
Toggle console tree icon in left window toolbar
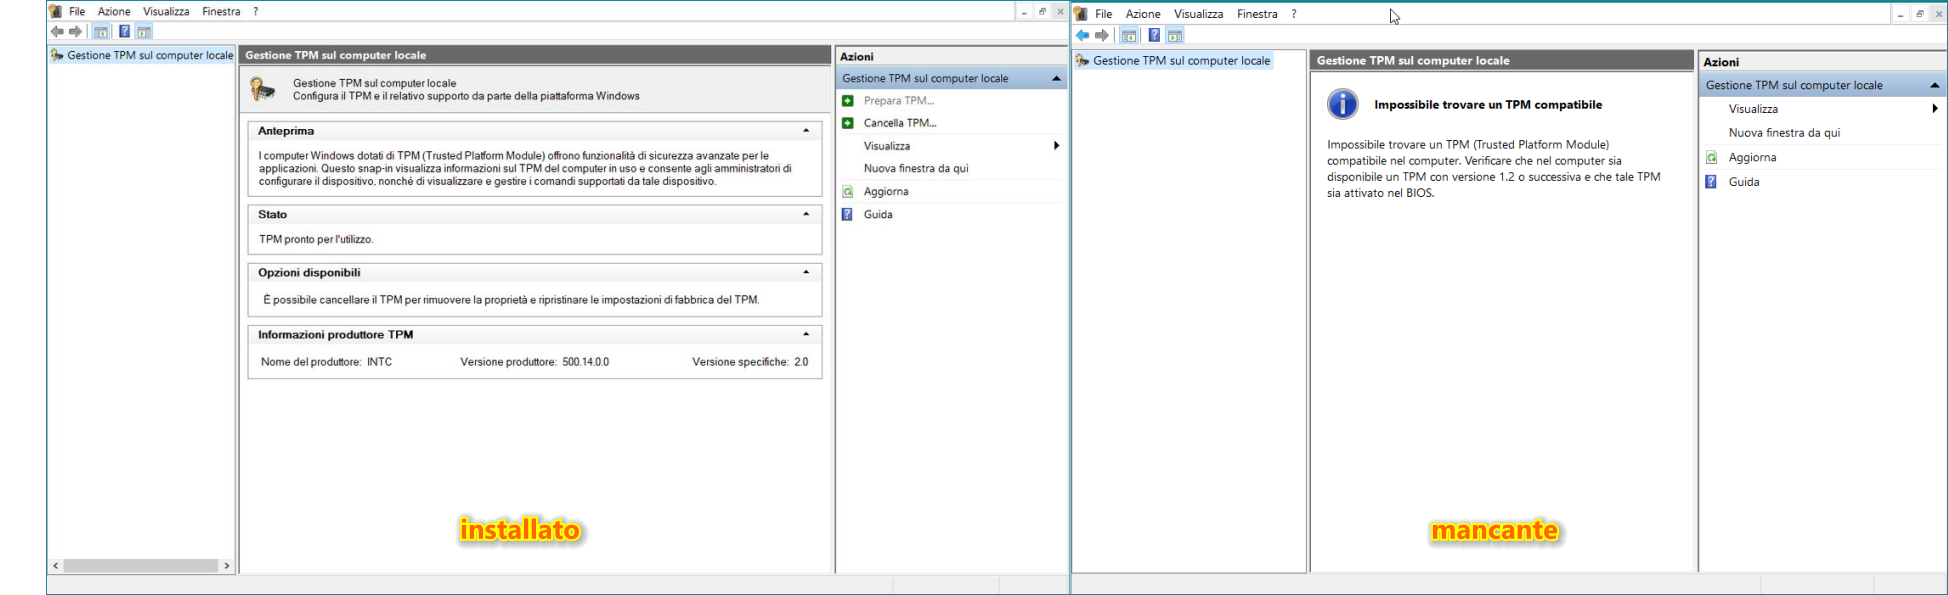pyautogui.click(x=101, y=32)
